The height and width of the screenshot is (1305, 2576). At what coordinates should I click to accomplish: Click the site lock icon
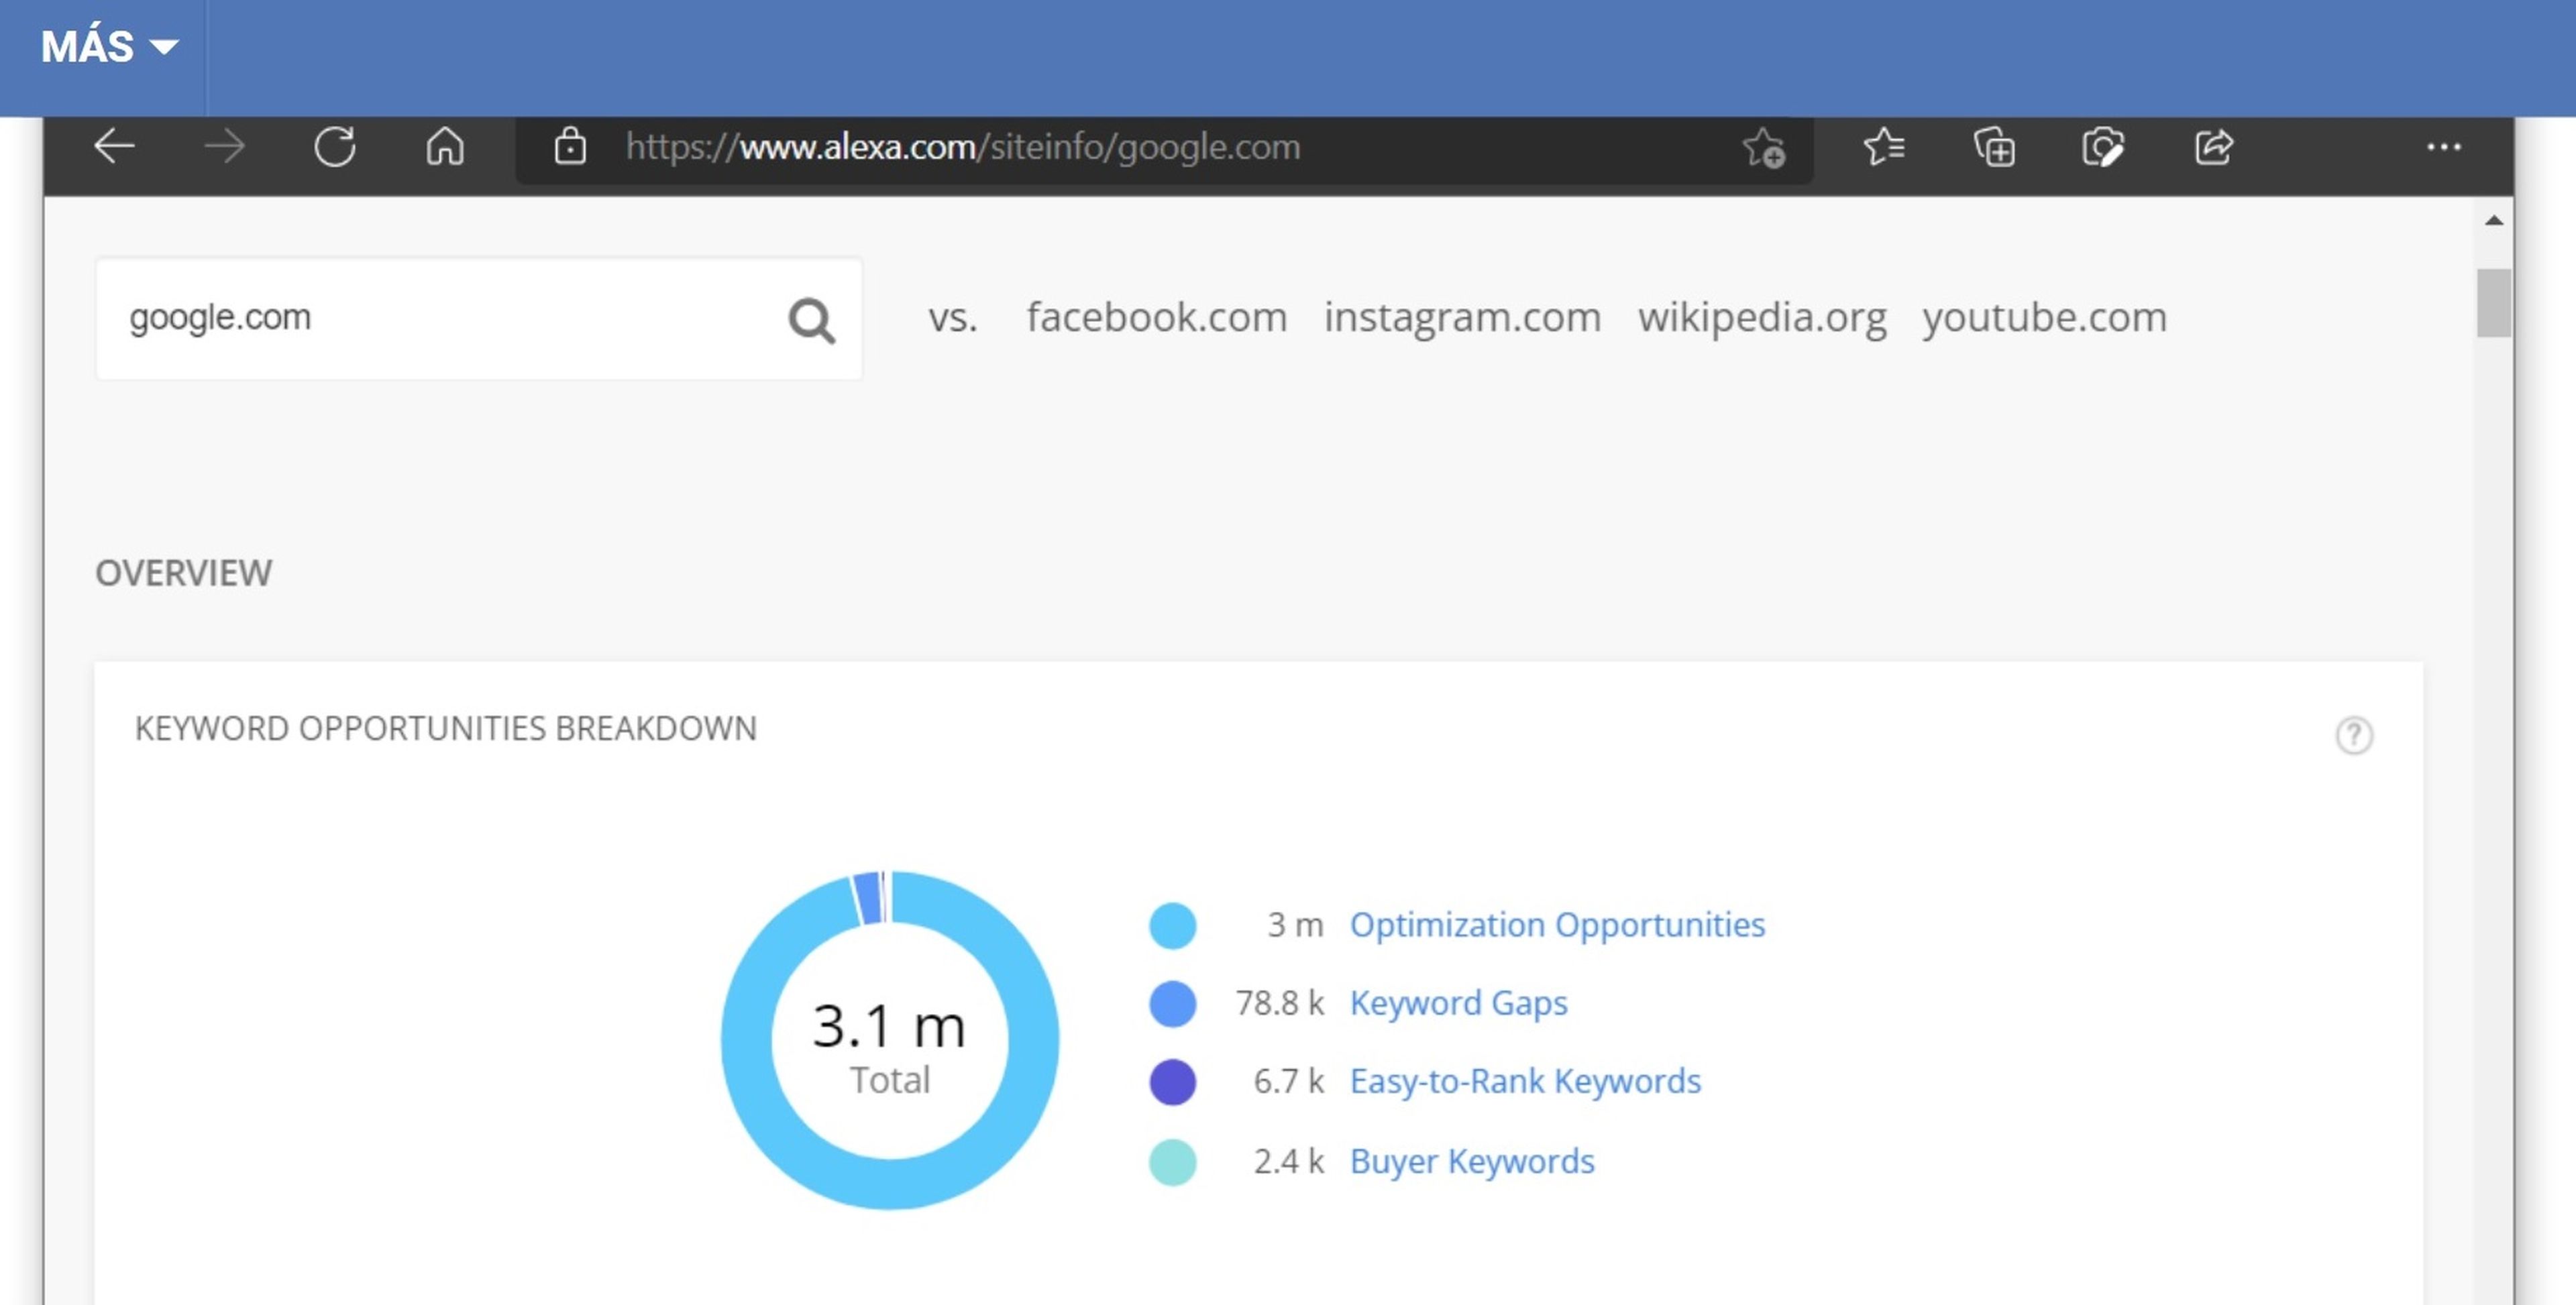click(570, 147)
